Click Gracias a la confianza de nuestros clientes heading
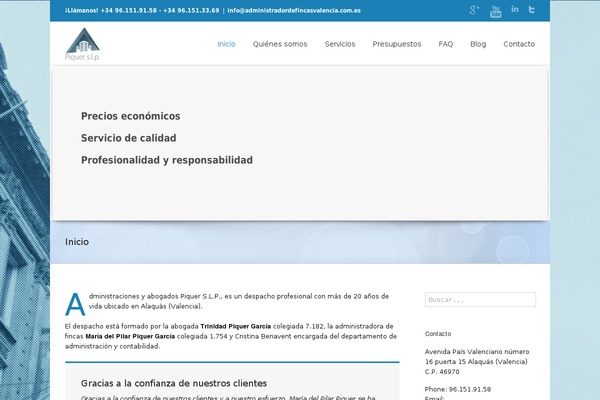This screenshot has height=400, width=600. pyautogui.click(x=174, y=383)
